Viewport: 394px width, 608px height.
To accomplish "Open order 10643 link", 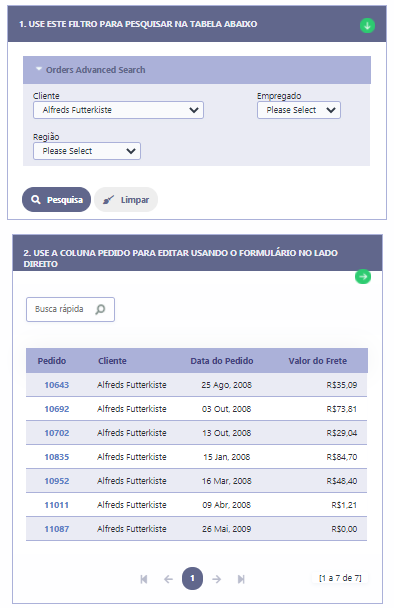I will (x=57, y=385).
